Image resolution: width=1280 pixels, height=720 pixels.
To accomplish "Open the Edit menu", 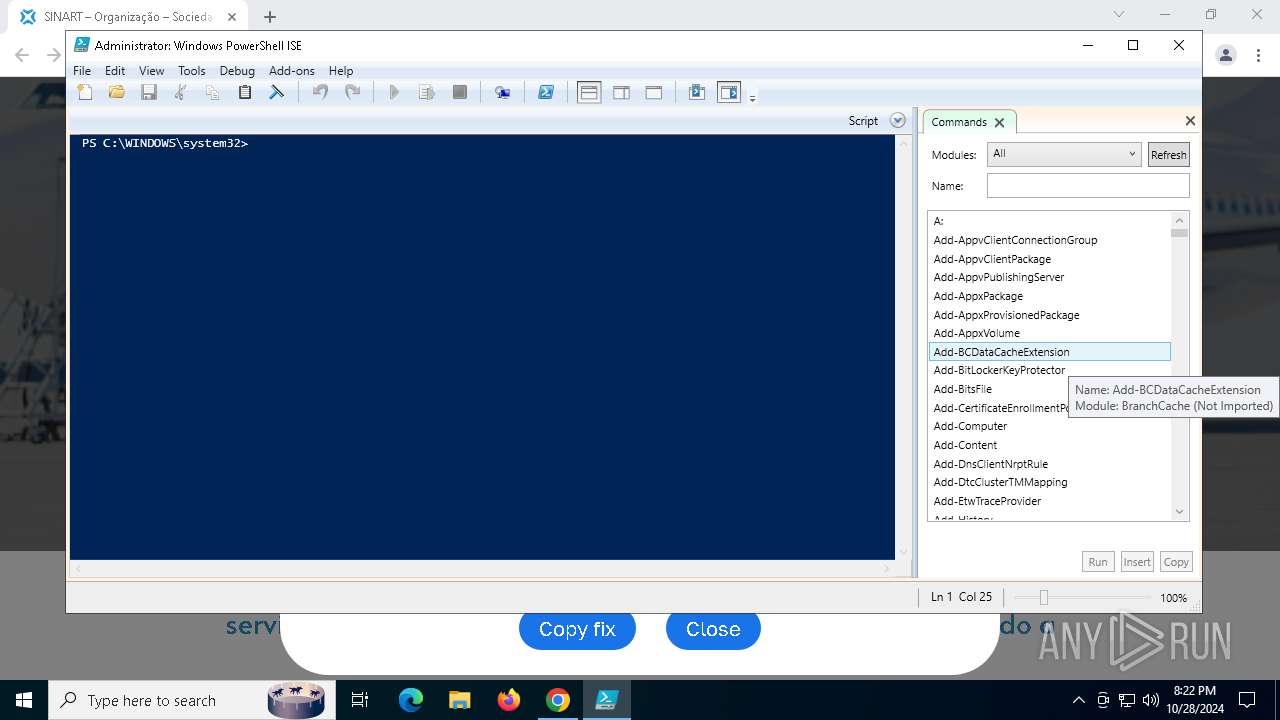I will pos(115,71).
